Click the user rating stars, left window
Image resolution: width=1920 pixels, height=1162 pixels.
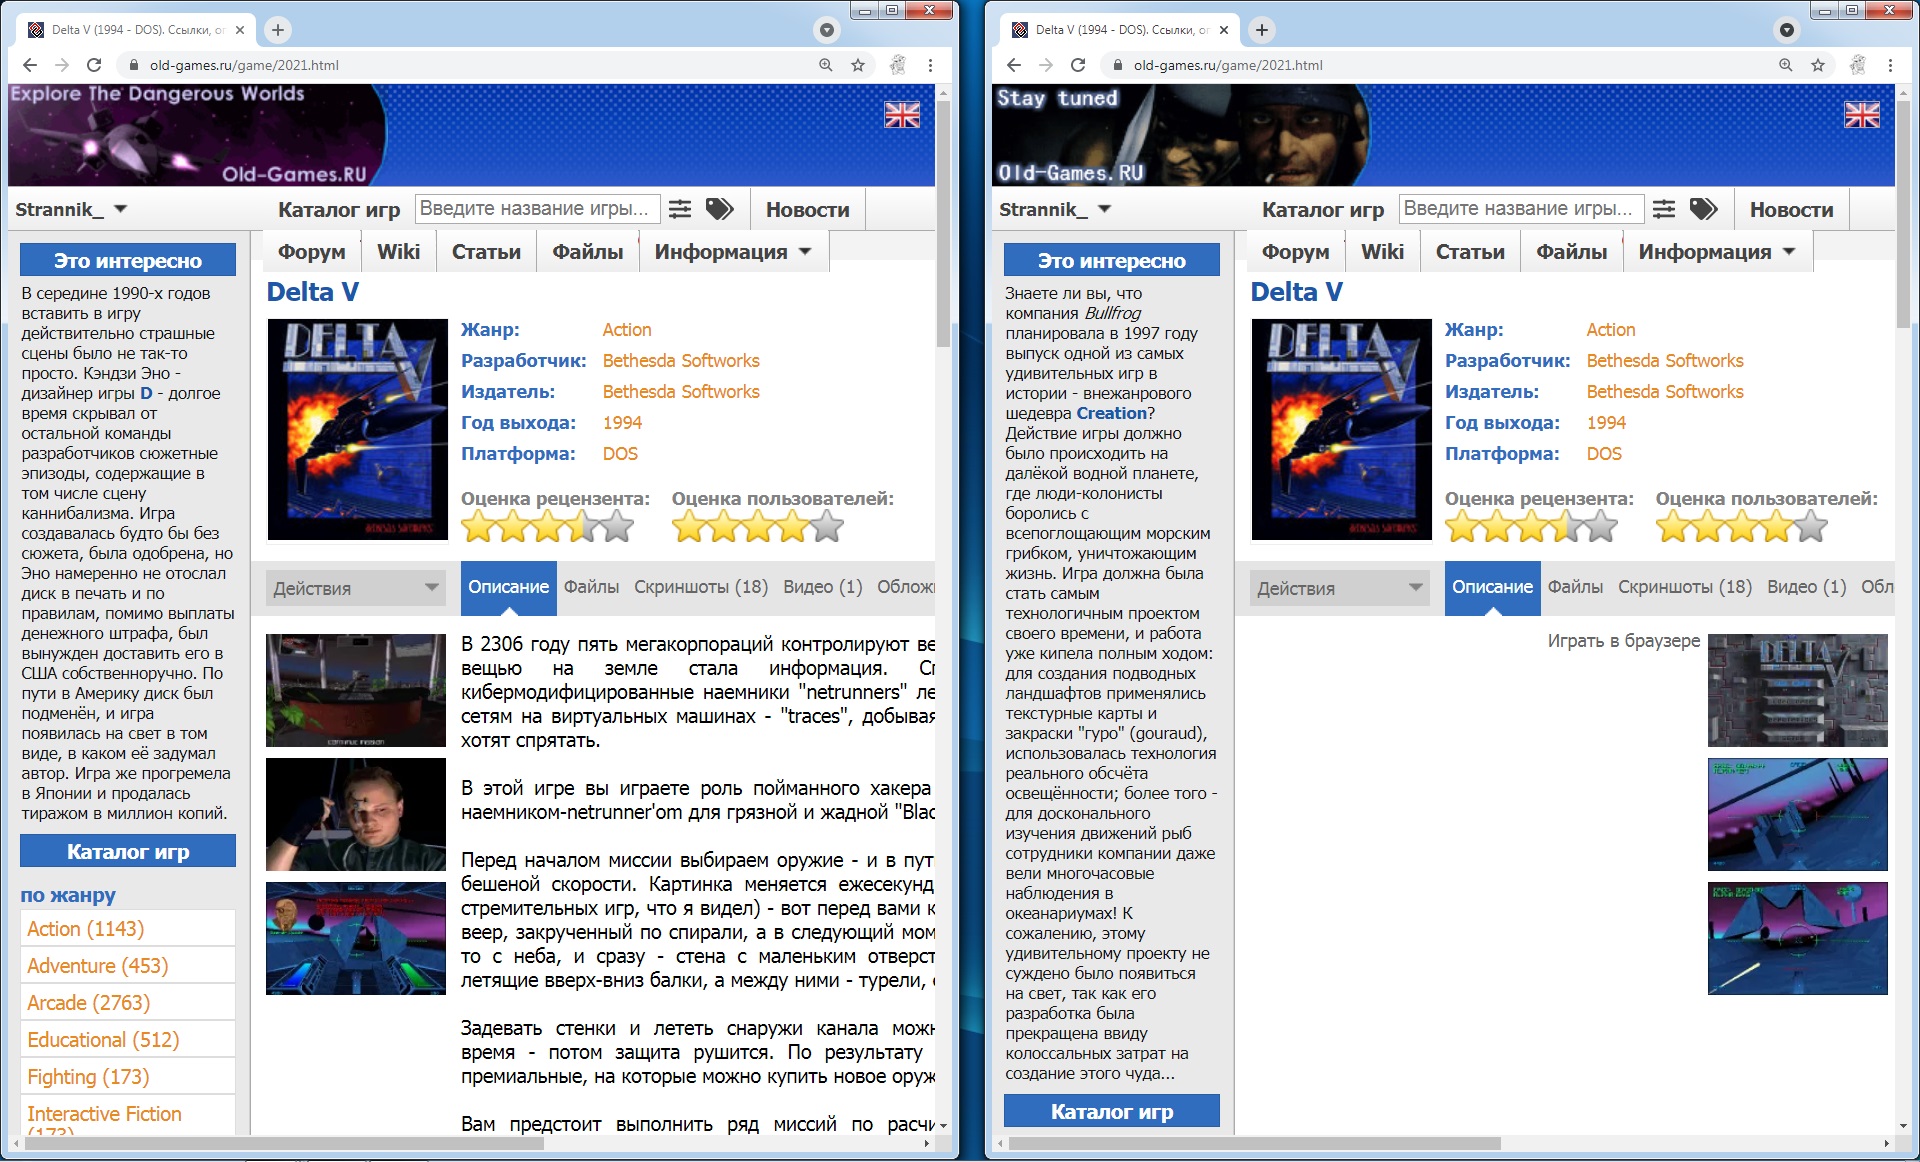pyautogui.click(x=757, y=527)
